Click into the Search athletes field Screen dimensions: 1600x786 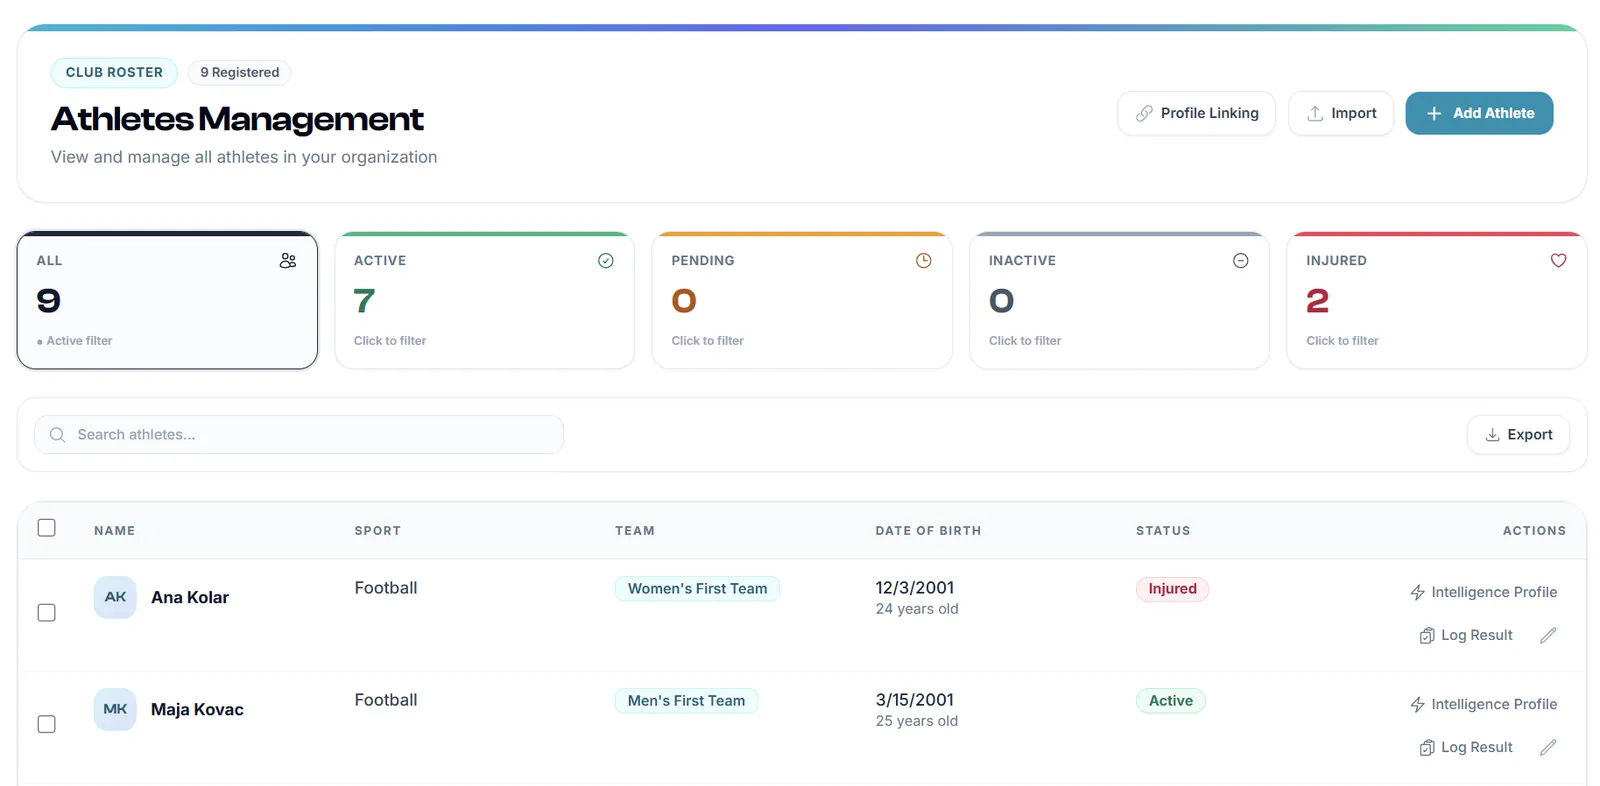299,435
